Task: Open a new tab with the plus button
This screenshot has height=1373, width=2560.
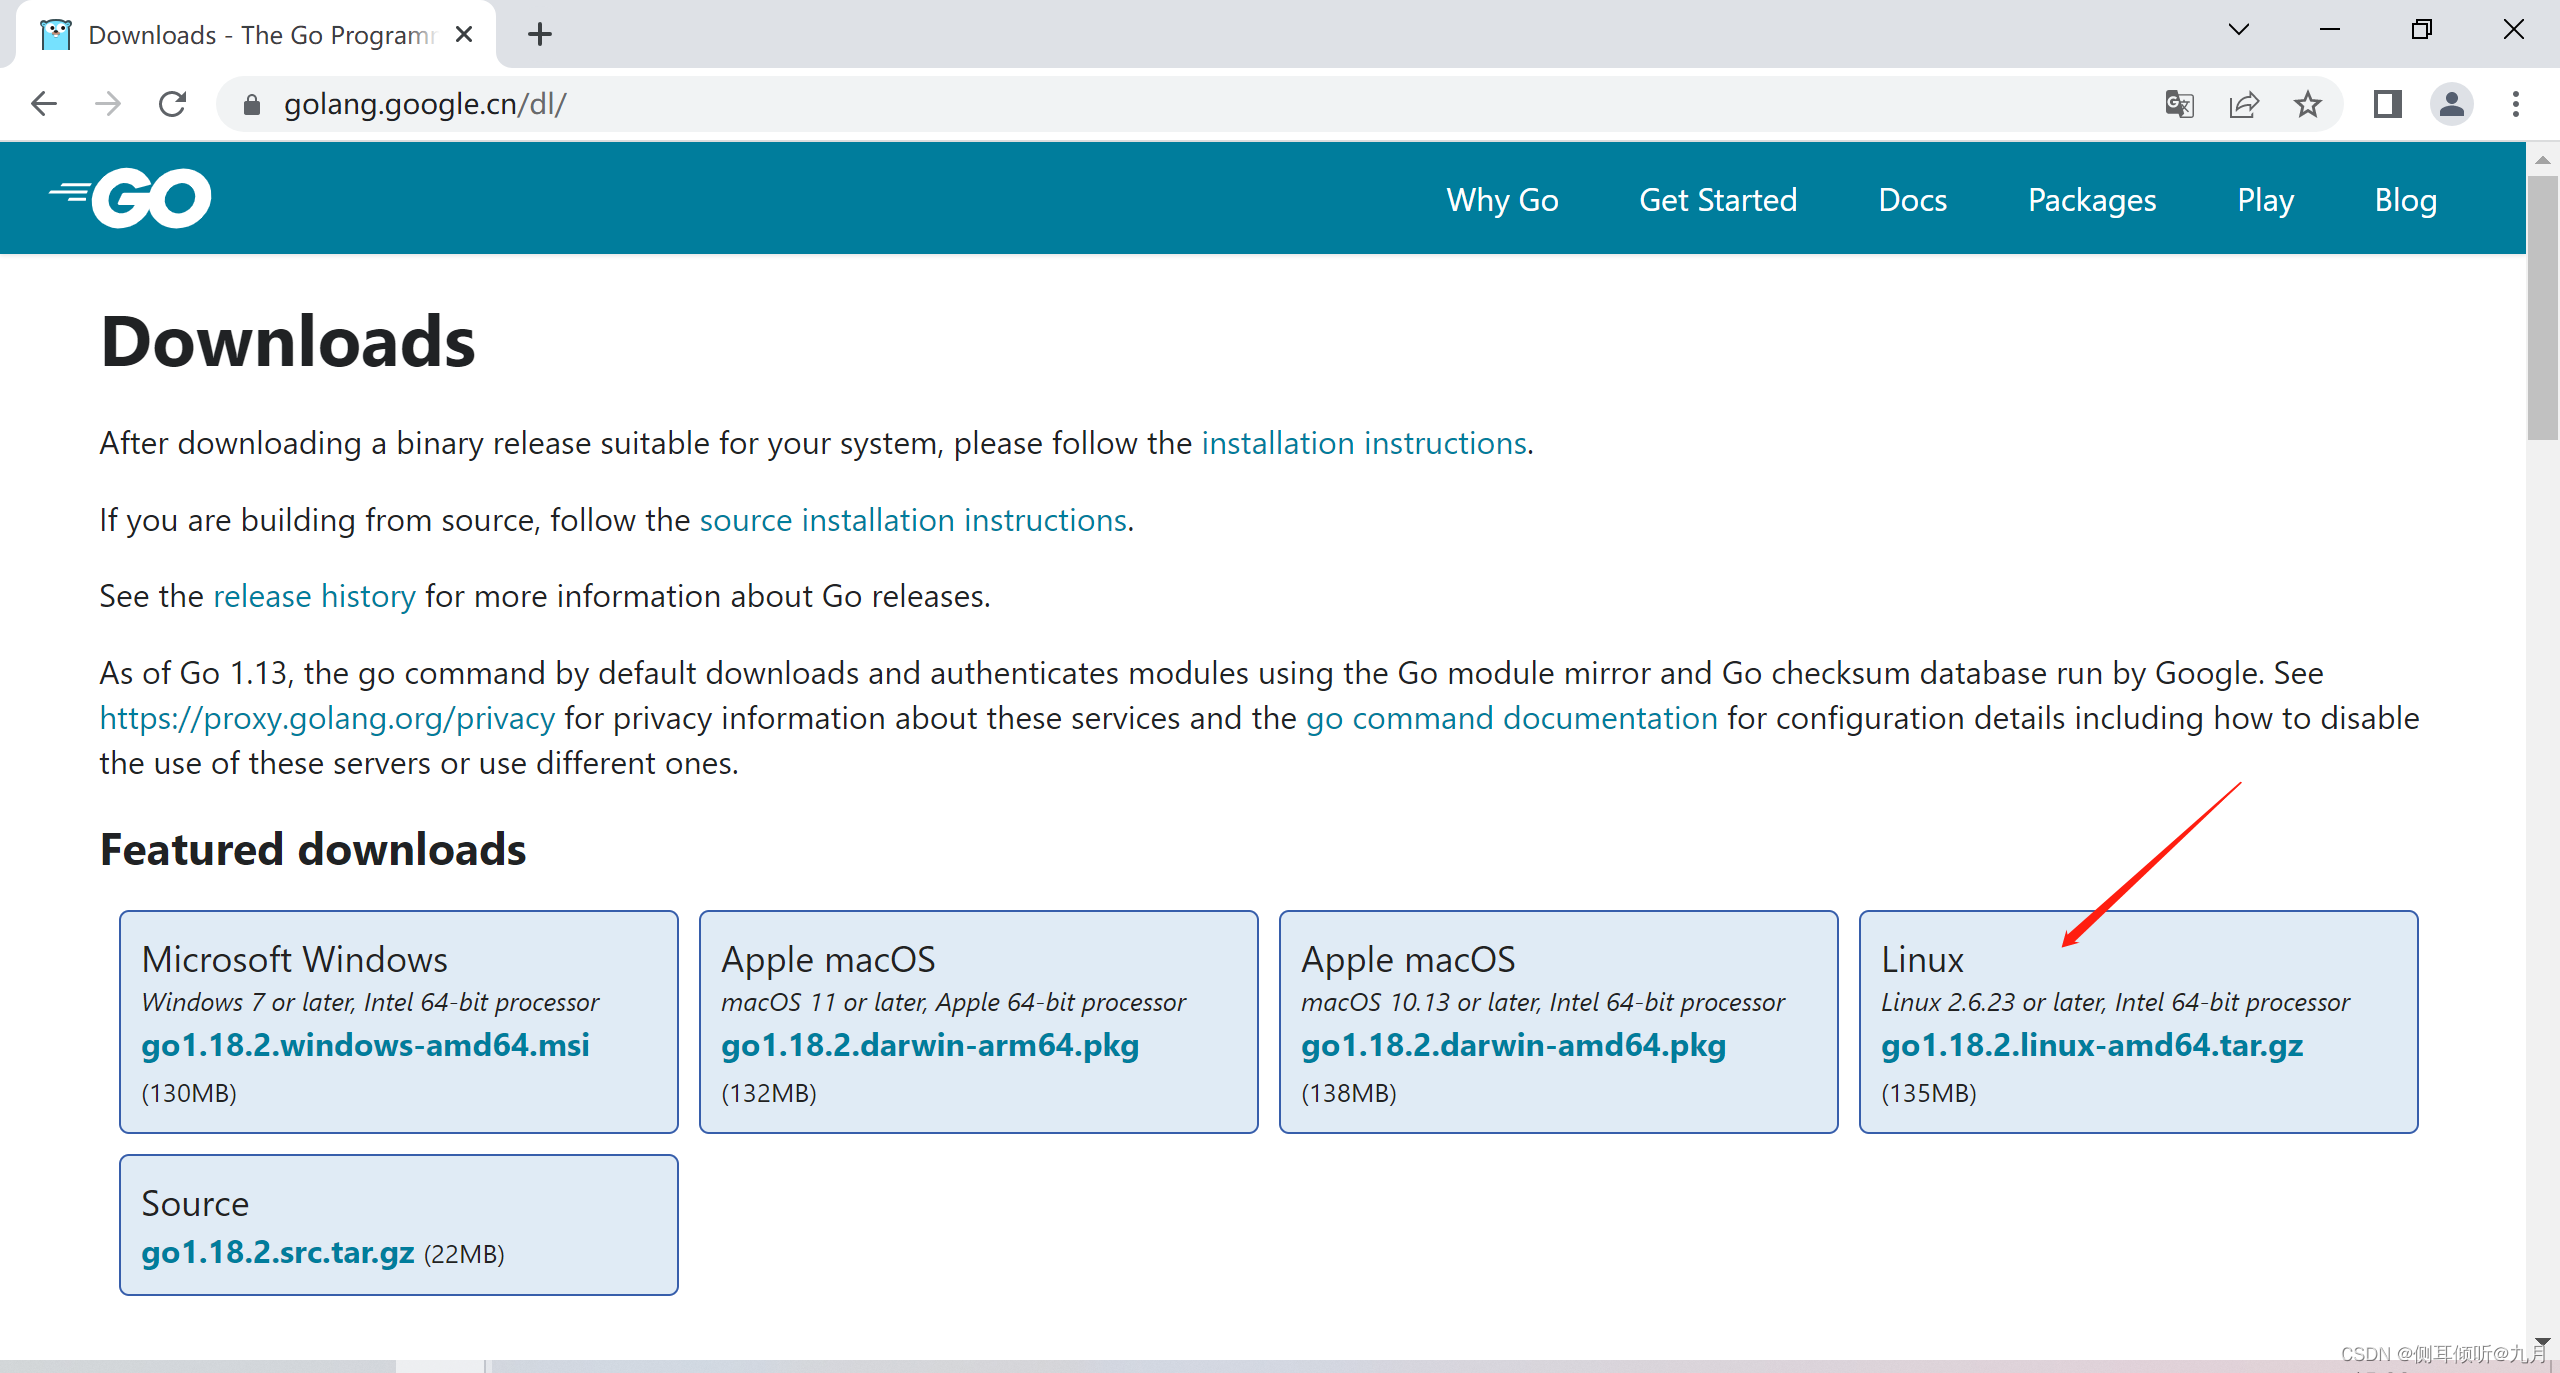Action: pyautogui.click(x=540, y=34)
